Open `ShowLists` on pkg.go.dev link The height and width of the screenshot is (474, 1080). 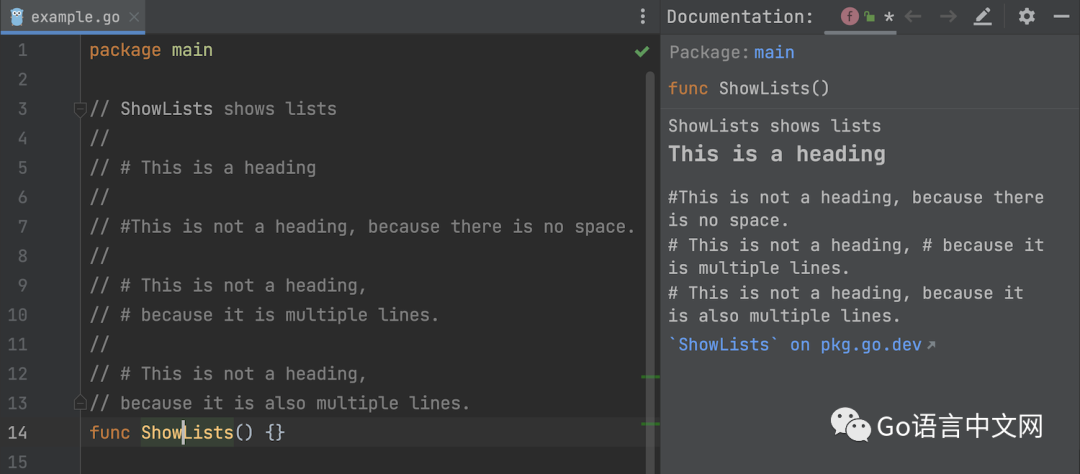coord(802,344)
